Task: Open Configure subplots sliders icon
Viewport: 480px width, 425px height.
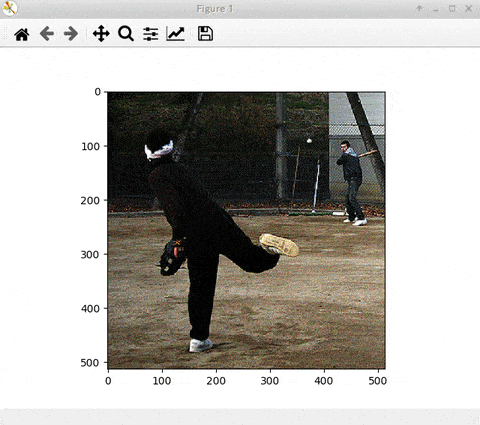Action: tap(151, 34)
